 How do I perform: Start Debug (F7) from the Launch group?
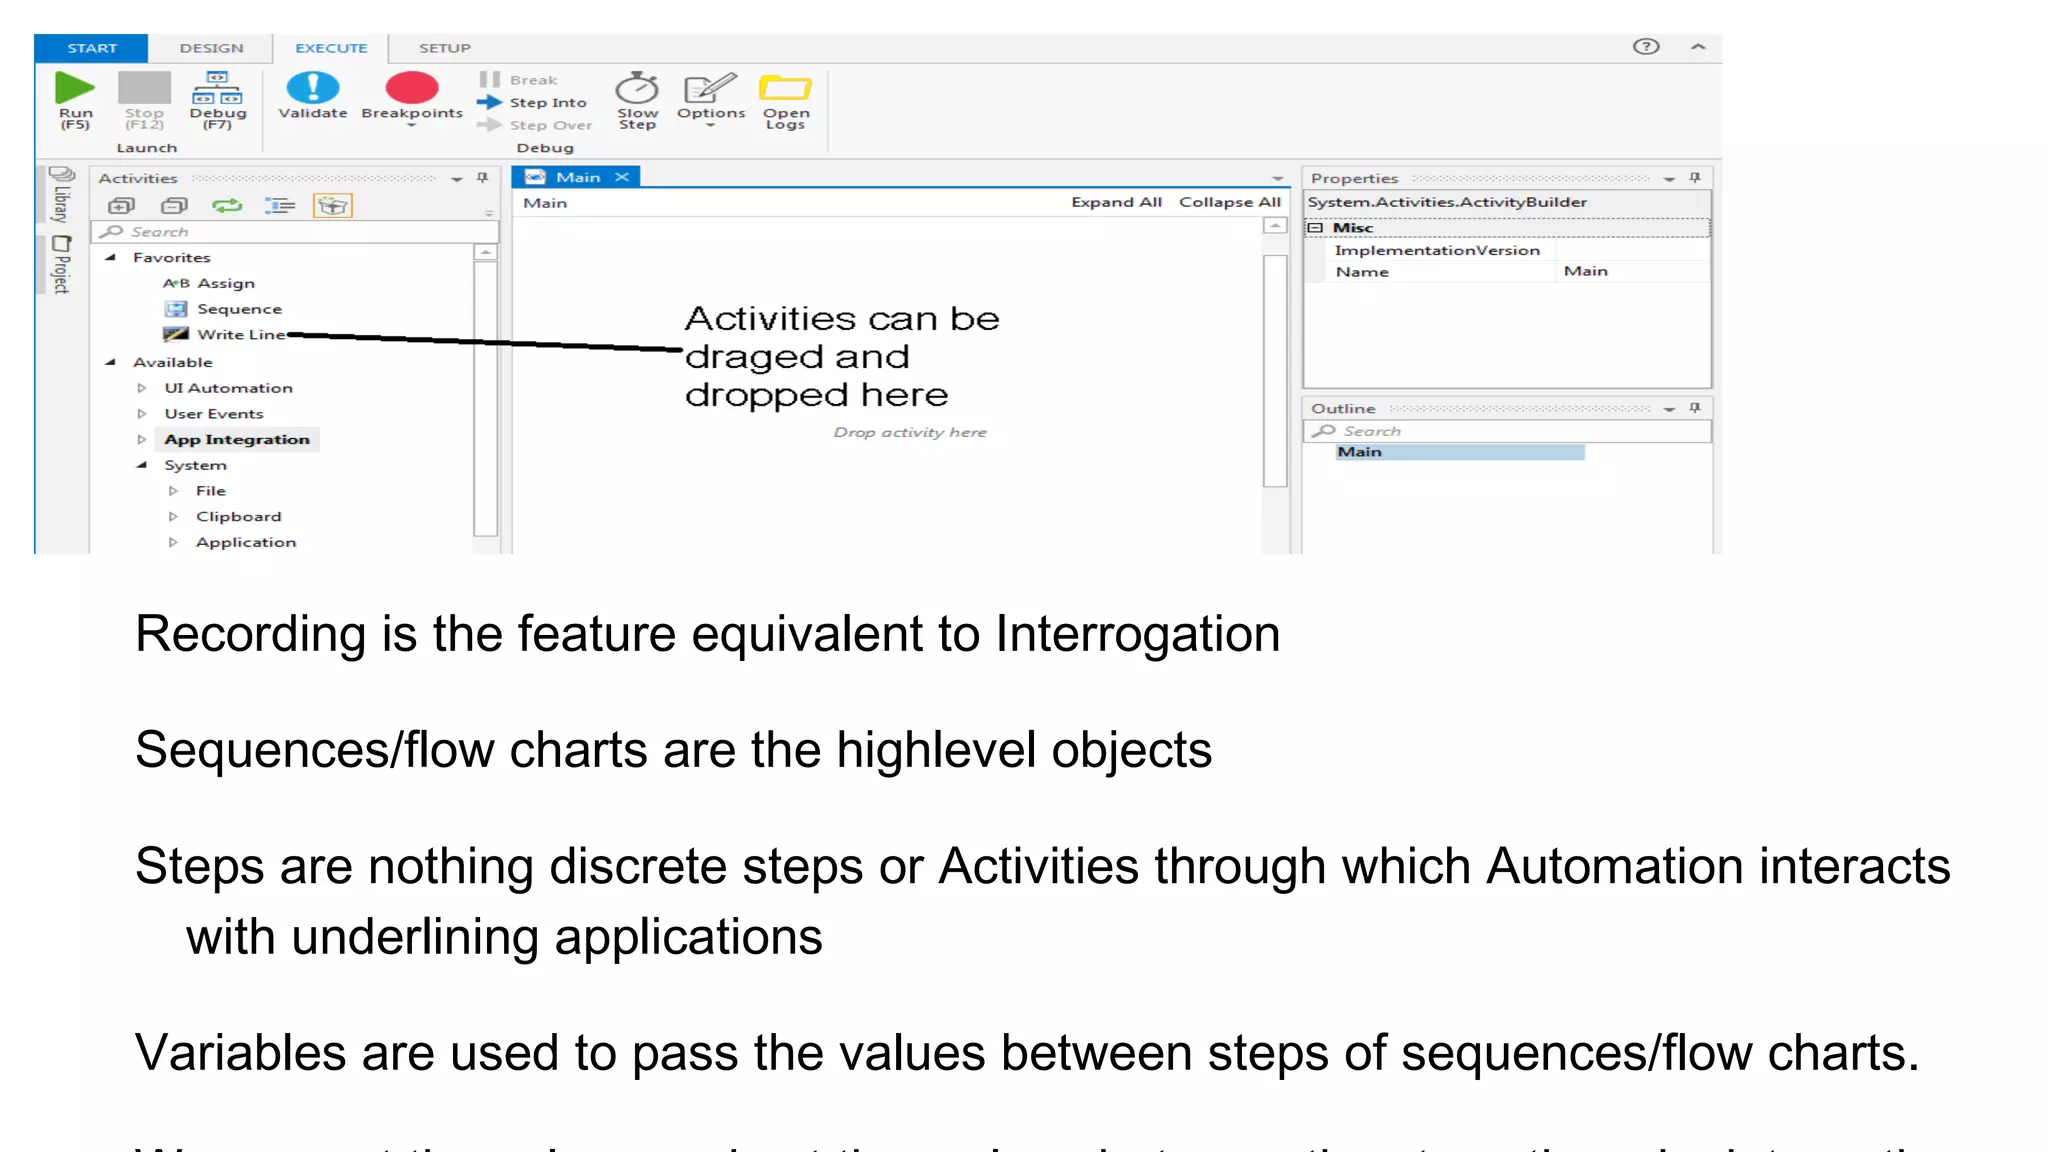coord(218,99)
